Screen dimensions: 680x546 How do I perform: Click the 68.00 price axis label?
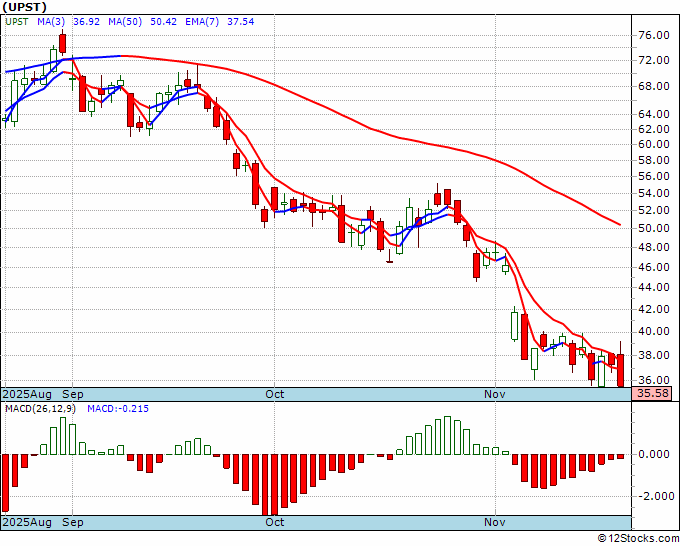[x=654, y=86]
